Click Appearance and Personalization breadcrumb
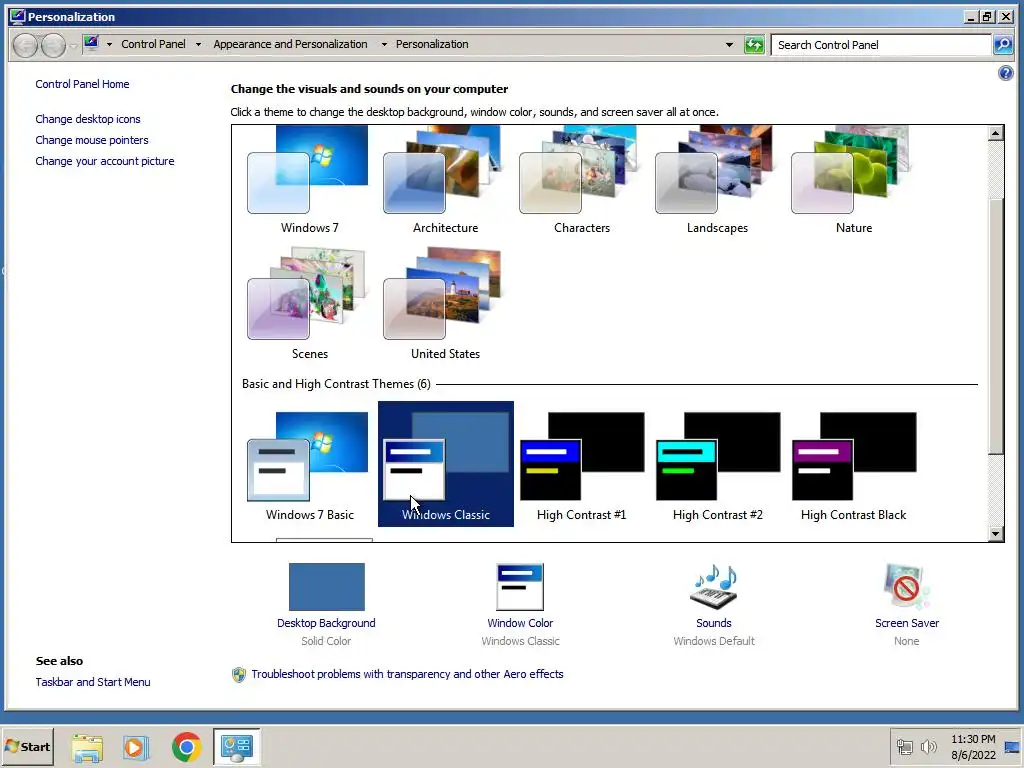The image size is (1024, 768). pos(290,44)
